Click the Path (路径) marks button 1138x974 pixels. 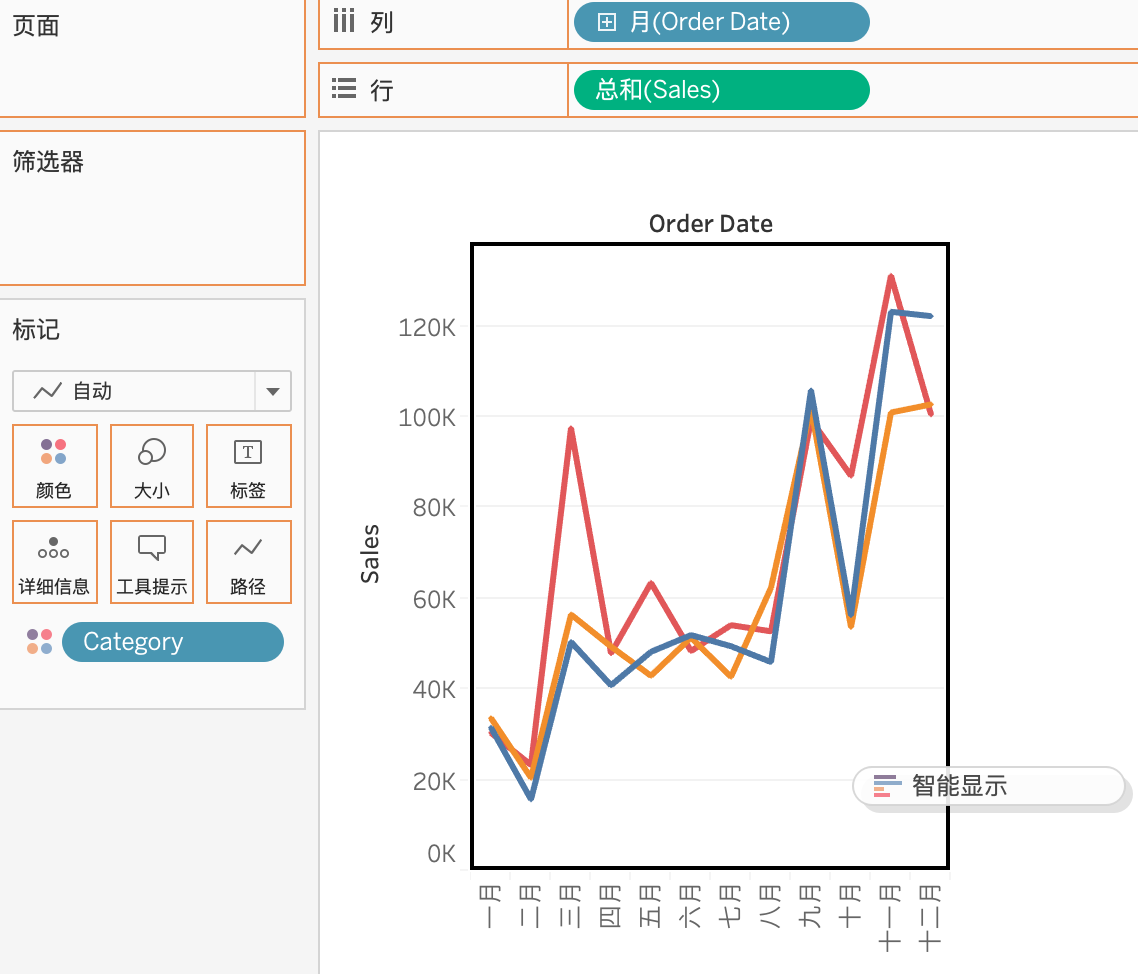(x=248, y=562)
